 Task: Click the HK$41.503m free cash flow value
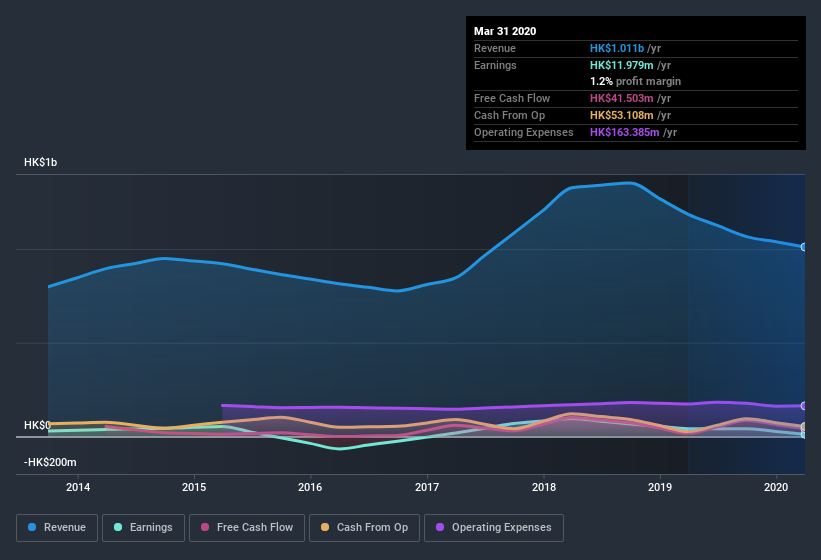(622, 98)
